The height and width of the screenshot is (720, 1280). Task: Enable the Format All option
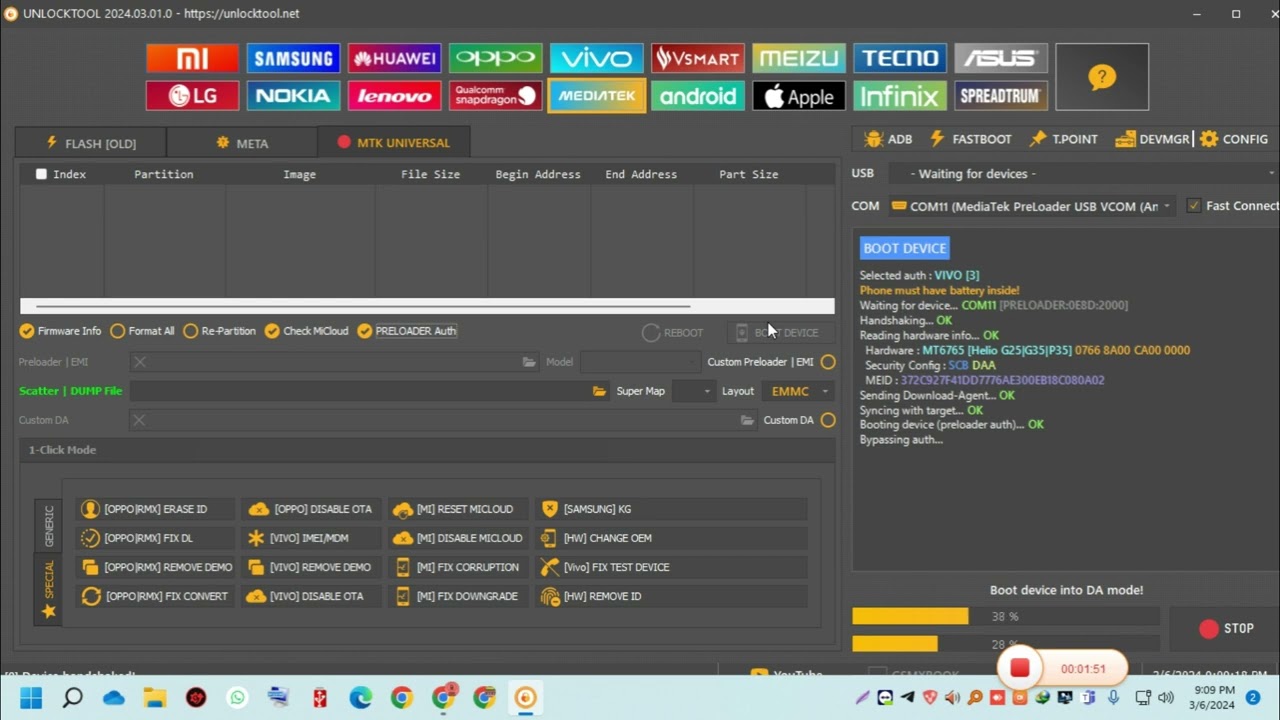click(x=118, y=331)
